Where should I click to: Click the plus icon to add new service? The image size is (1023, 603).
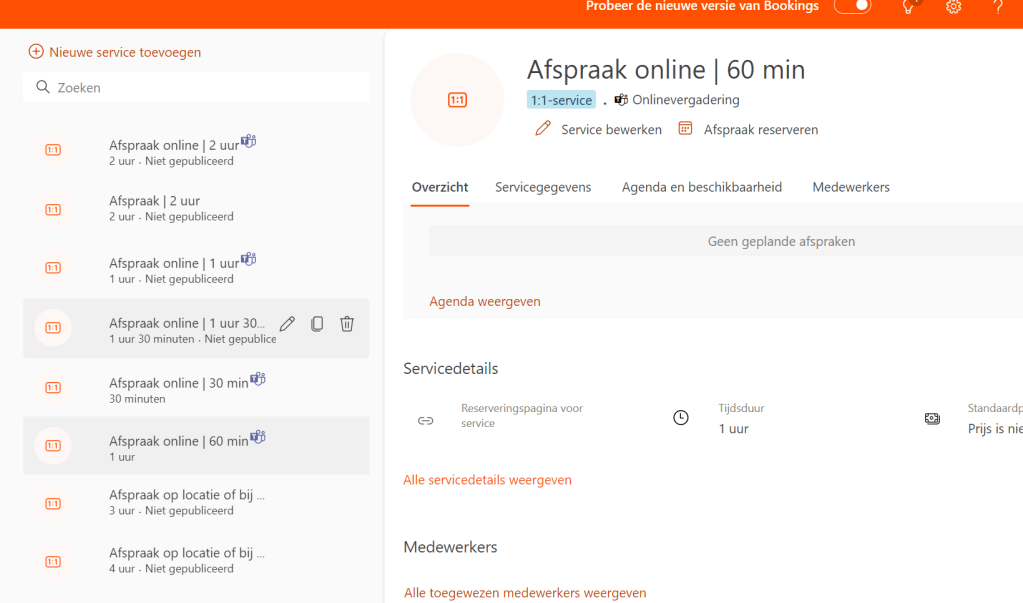pyautogui.click(x=36, y=52)
